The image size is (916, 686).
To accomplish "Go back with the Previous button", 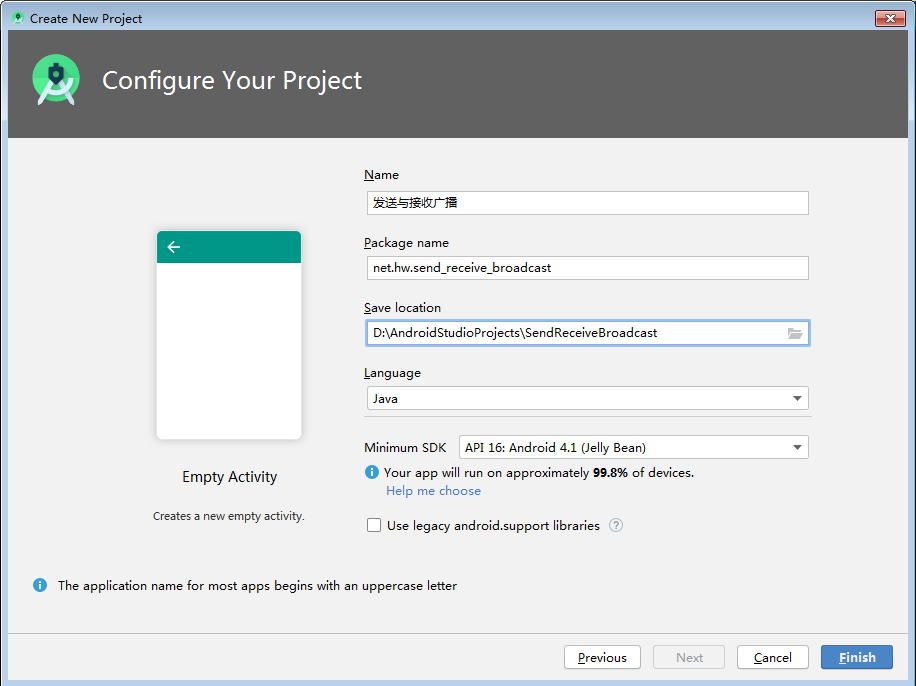I will pyautogui.click(x=602, y=657).
